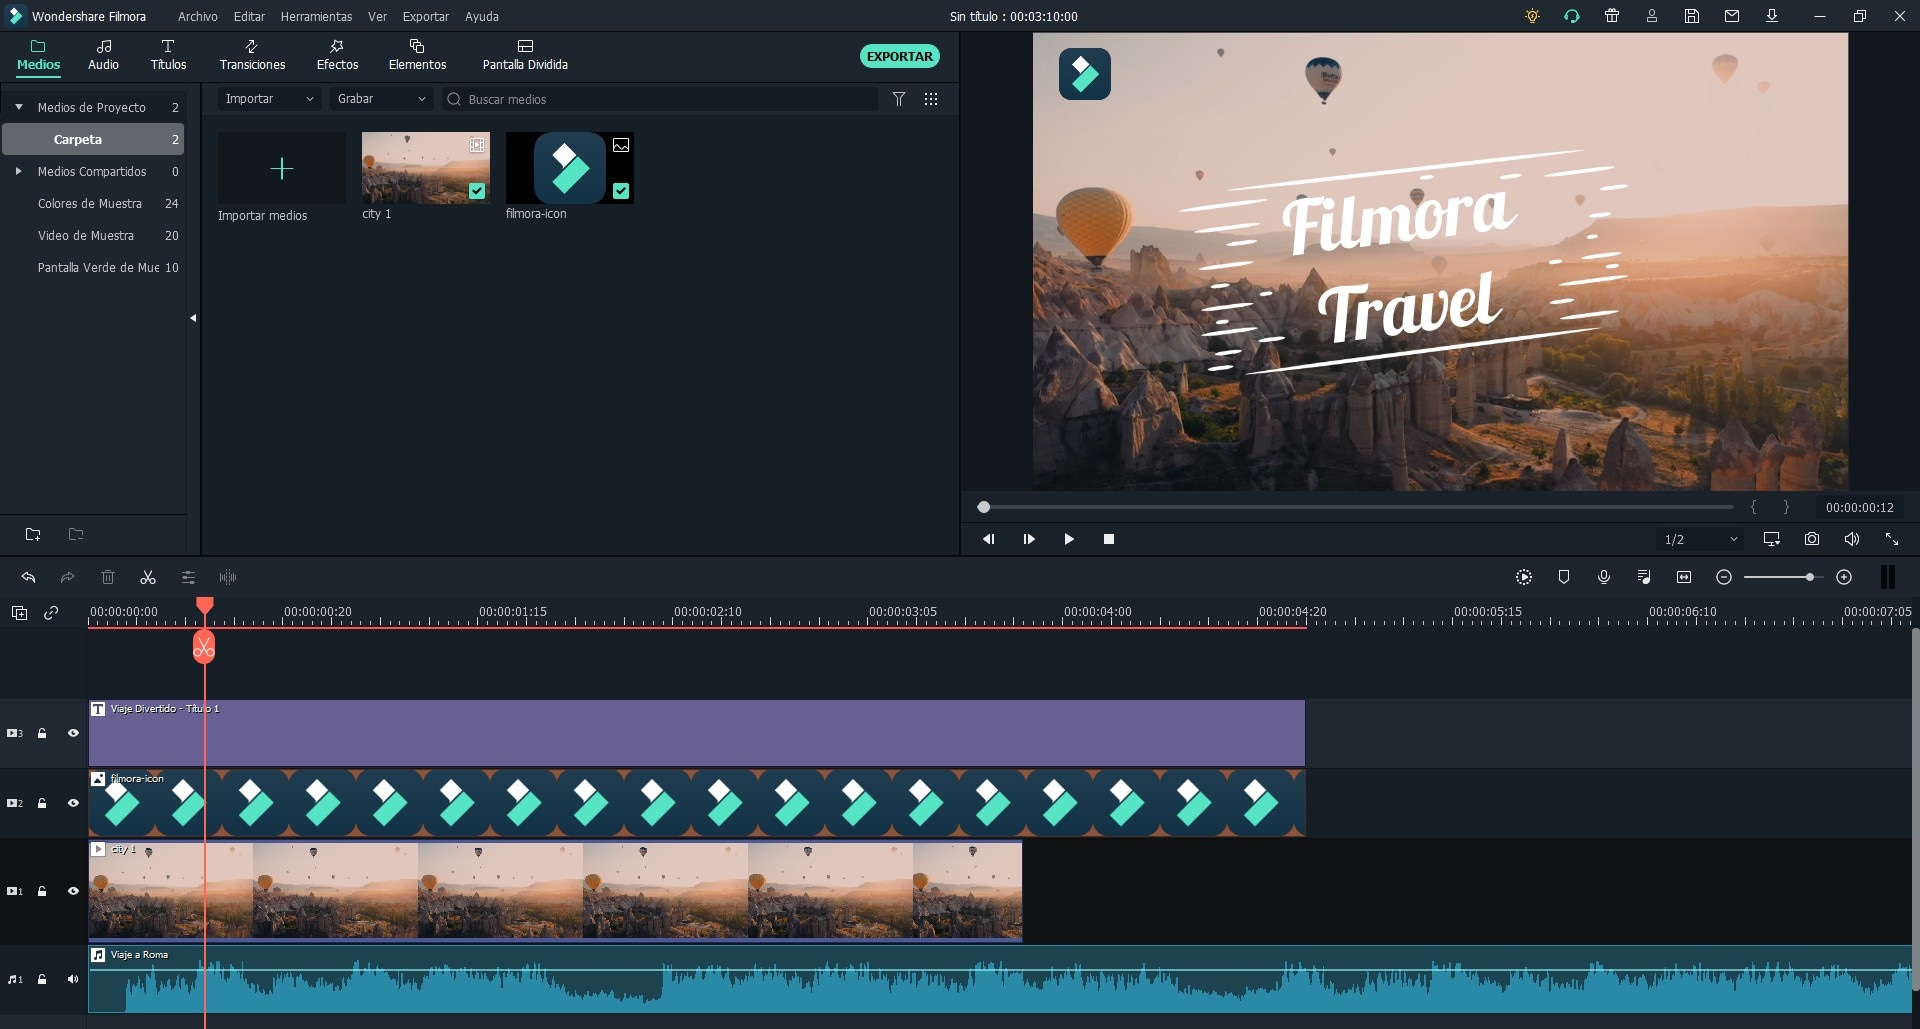This screenshot has height=1029, width=1920.
Task: Open the edit adjustments sliders icon
Action: [x=188, y=577]
